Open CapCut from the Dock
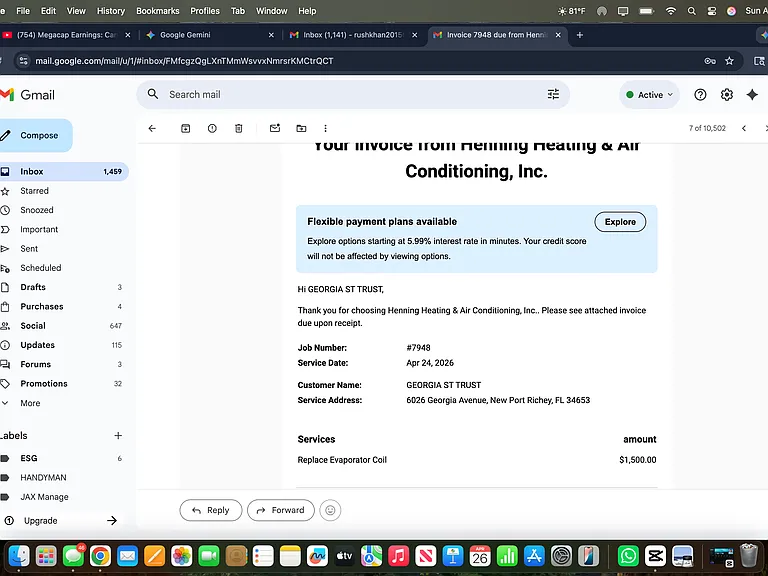 click(655, 556)
